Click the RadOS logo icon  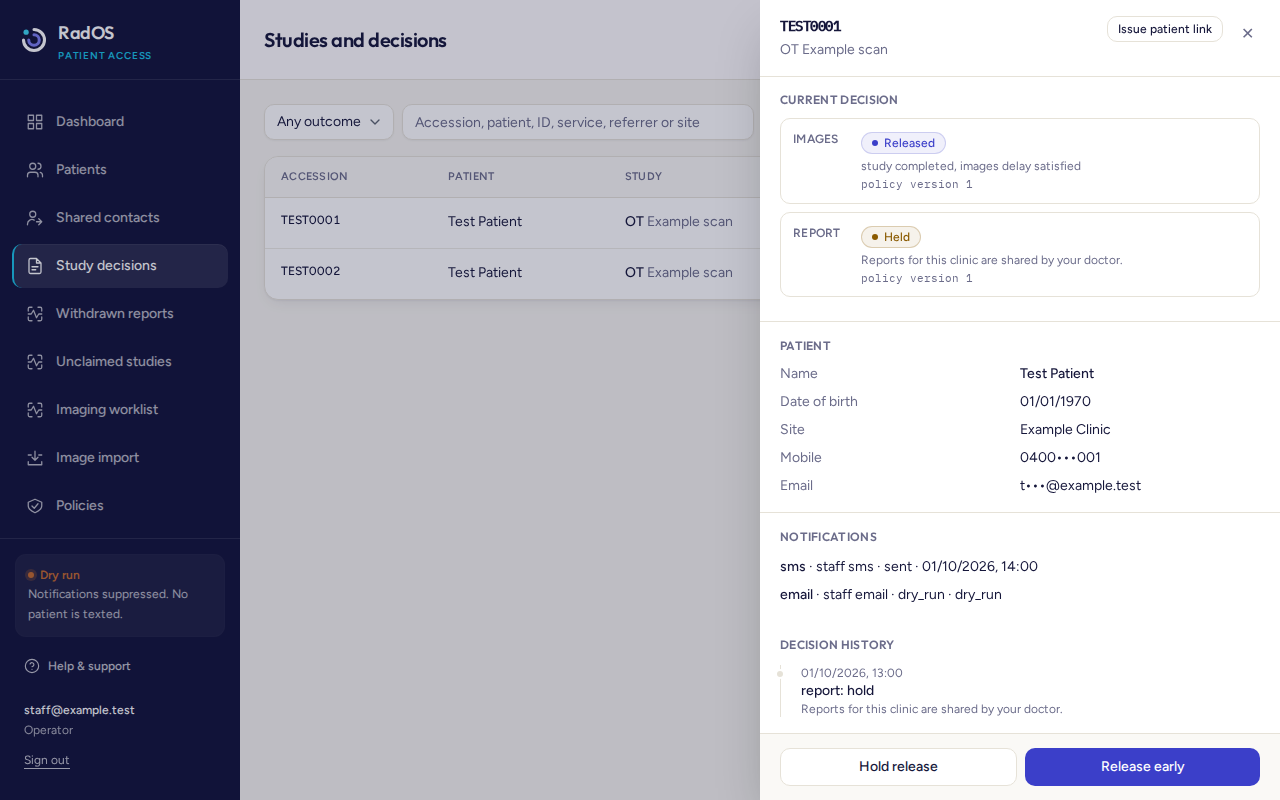tap(34, 40)
